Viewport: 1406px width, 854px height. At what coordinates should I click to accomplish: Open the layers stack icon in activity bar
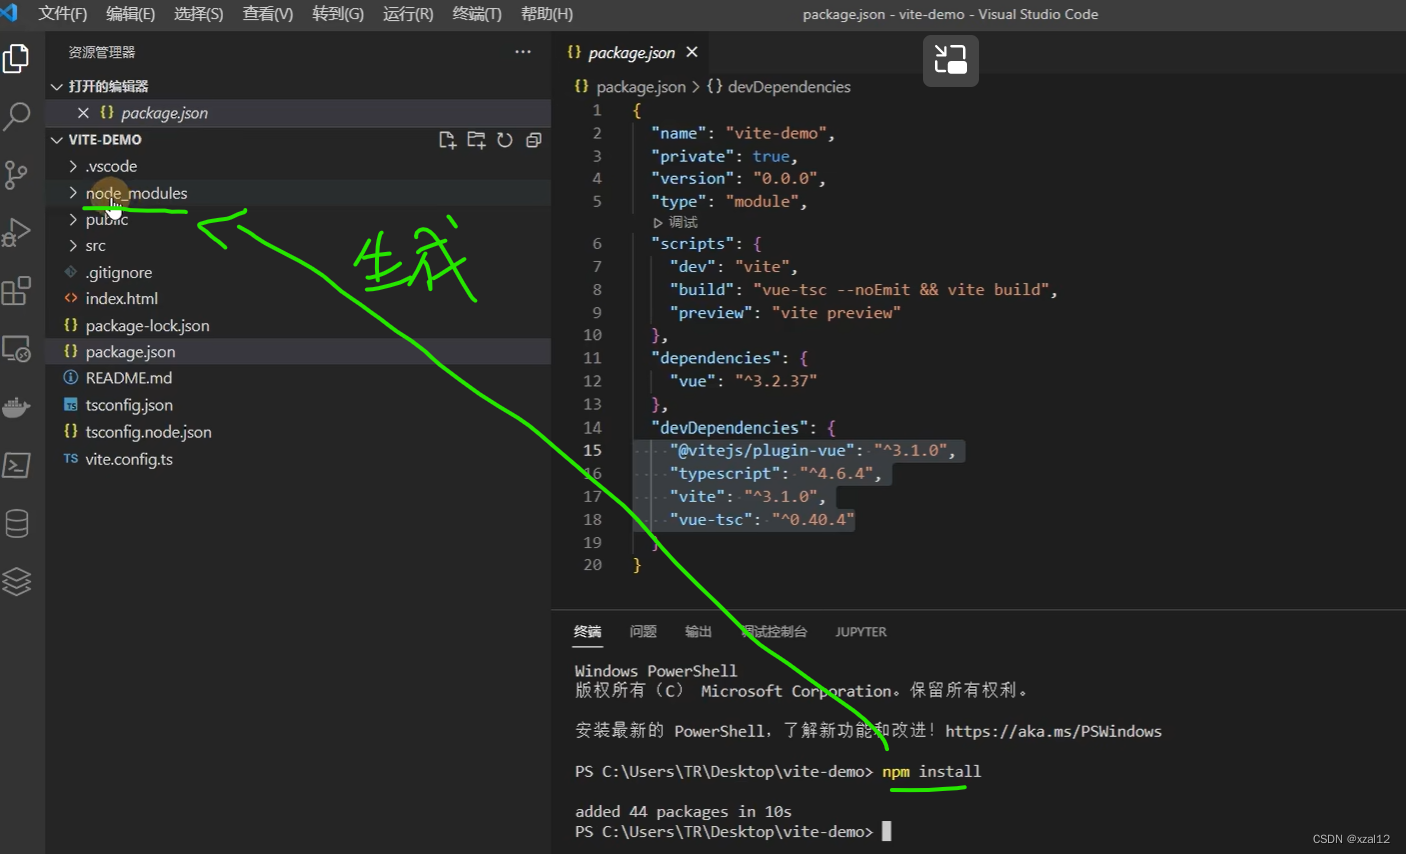(x=16, y=581)
